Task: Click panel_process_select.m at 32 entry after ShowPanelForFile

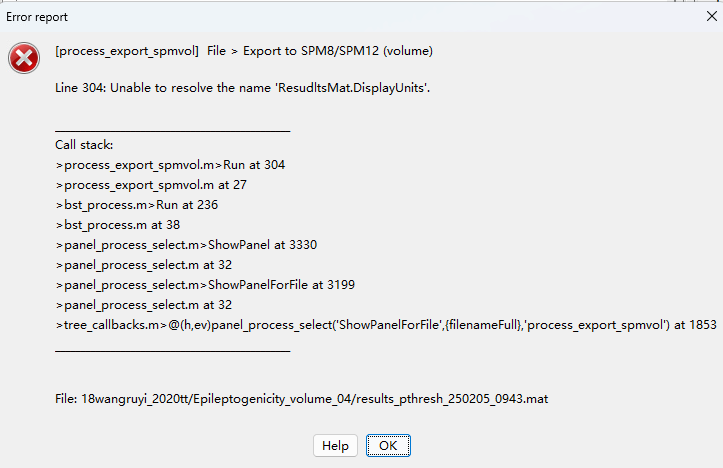Action: [144, 305]
